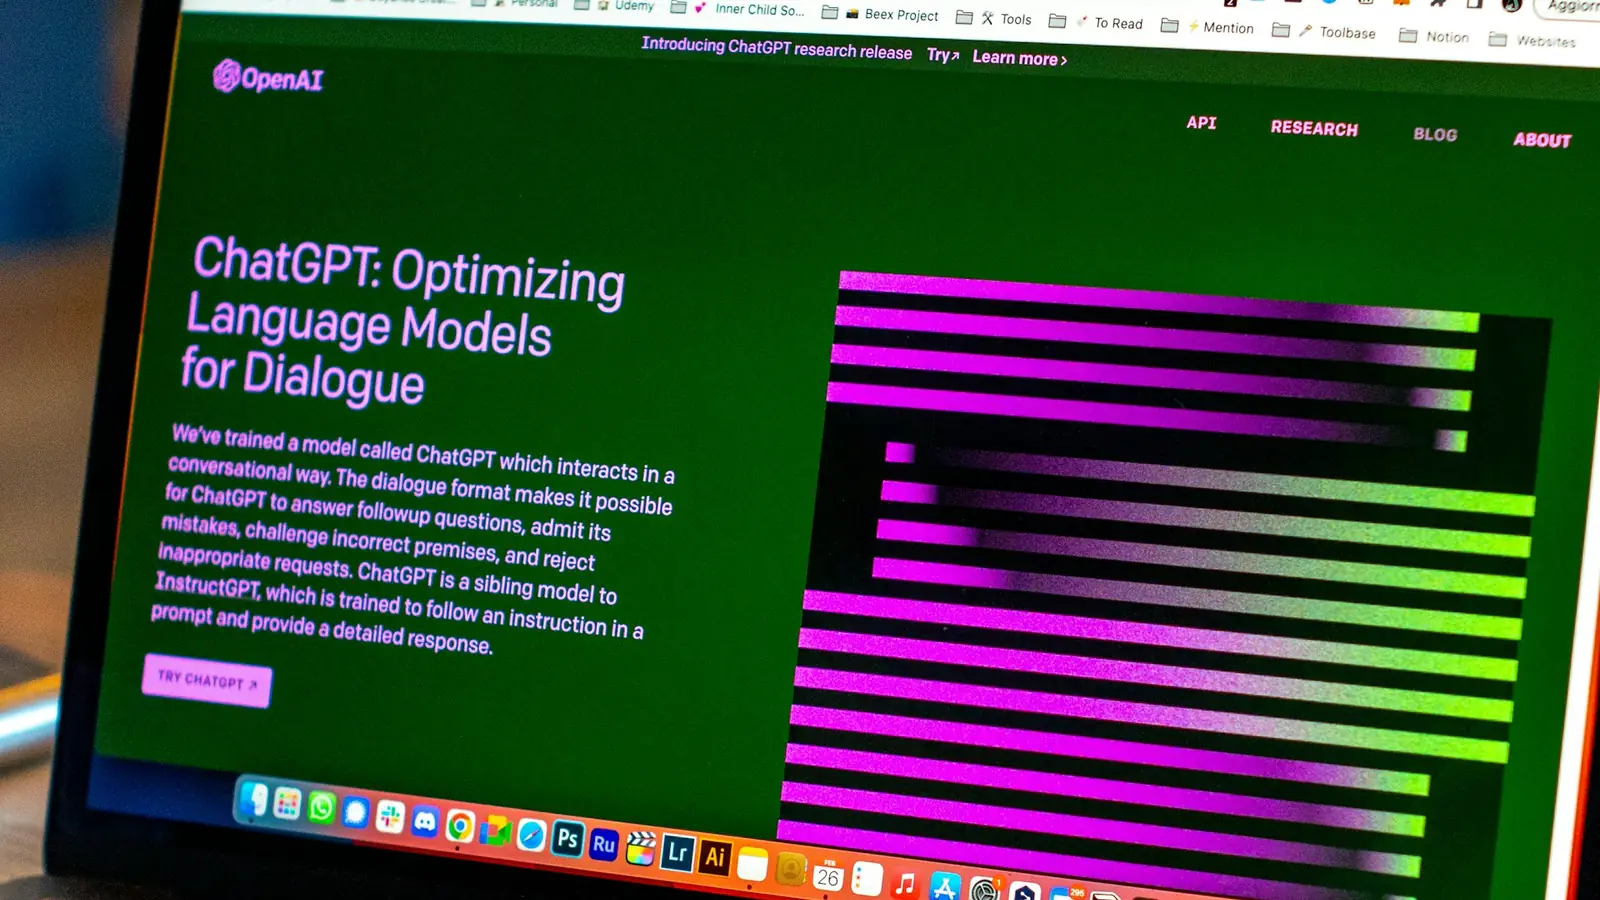Open the Notes app in dock
This screenshot has width=1600, height=900.
(x=752, y=864)
